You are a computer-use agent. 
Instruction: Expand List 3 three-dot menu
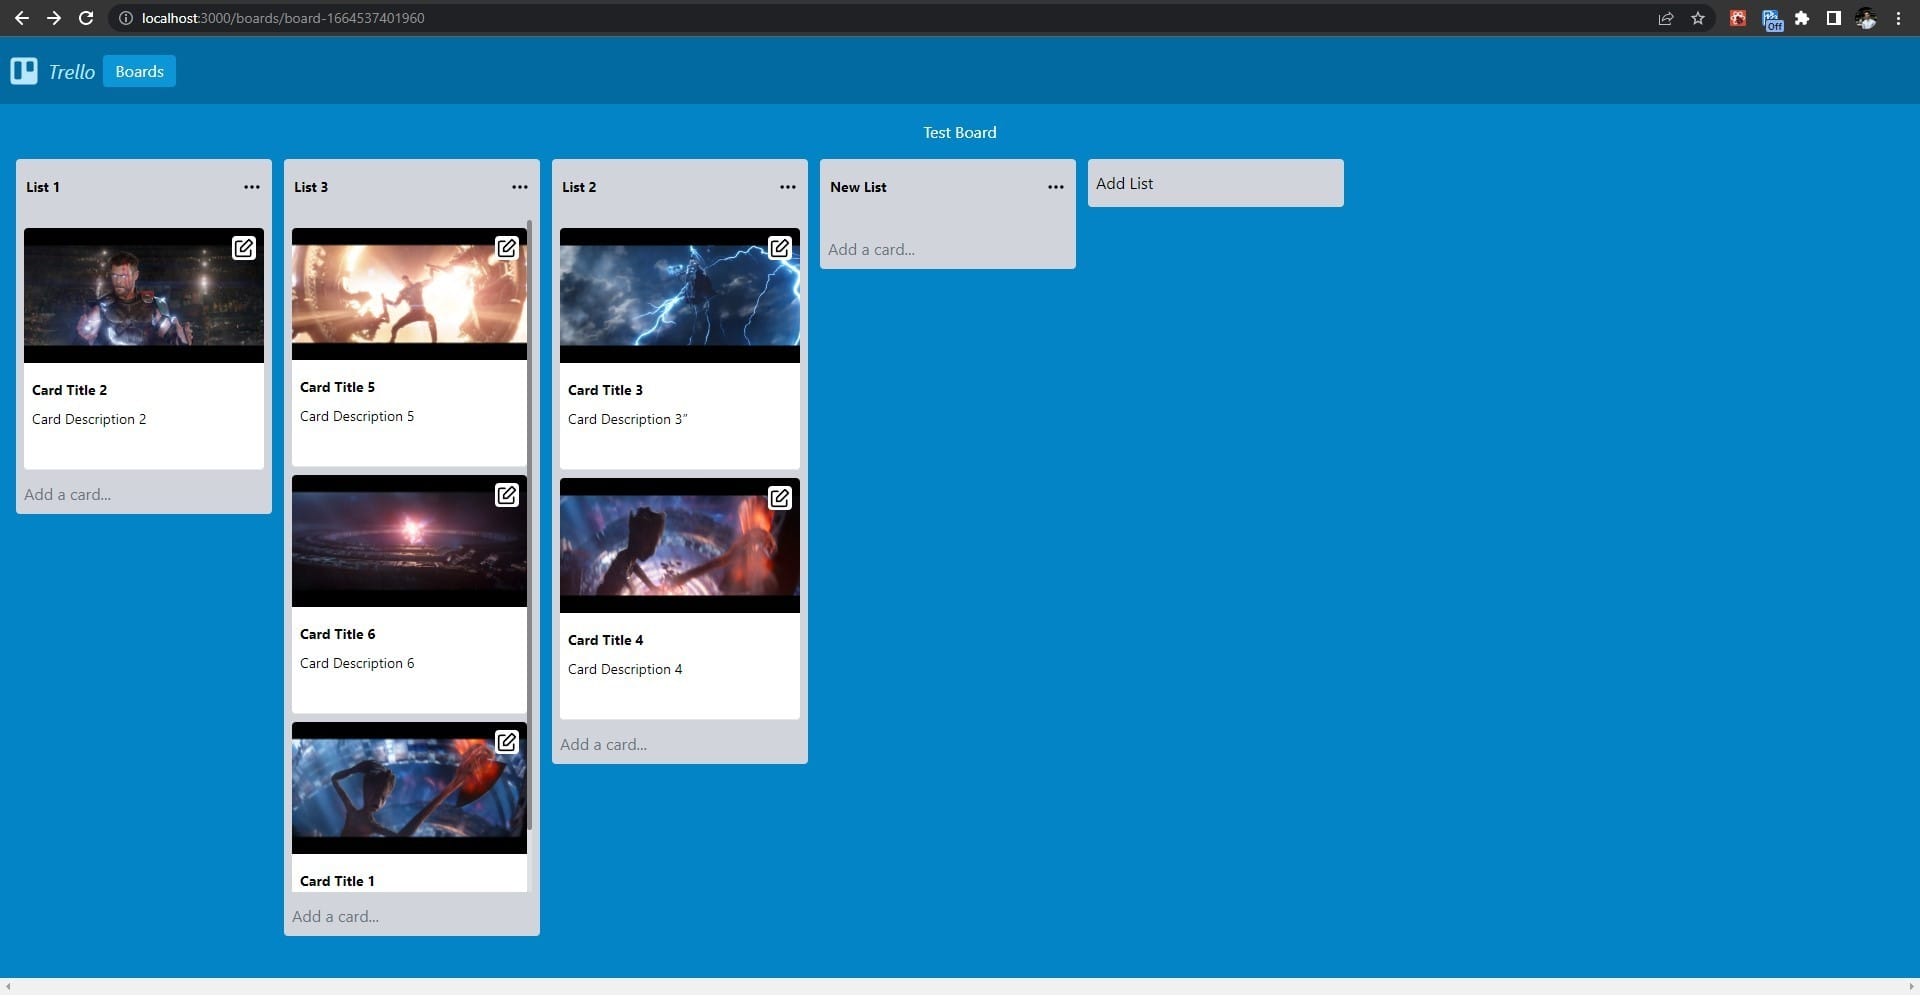coord(520,187)
